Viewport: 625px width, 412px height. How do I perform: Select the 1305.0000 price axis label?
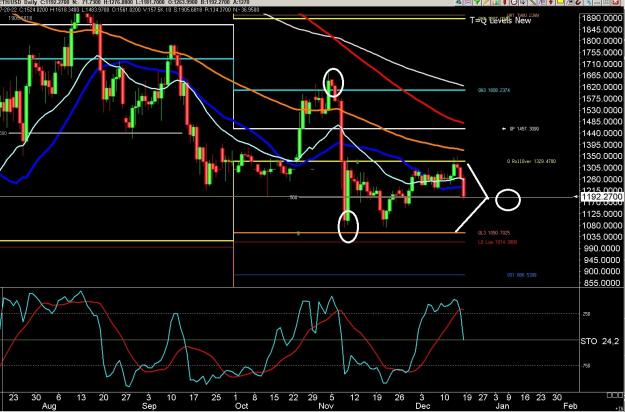coord(602,168)
